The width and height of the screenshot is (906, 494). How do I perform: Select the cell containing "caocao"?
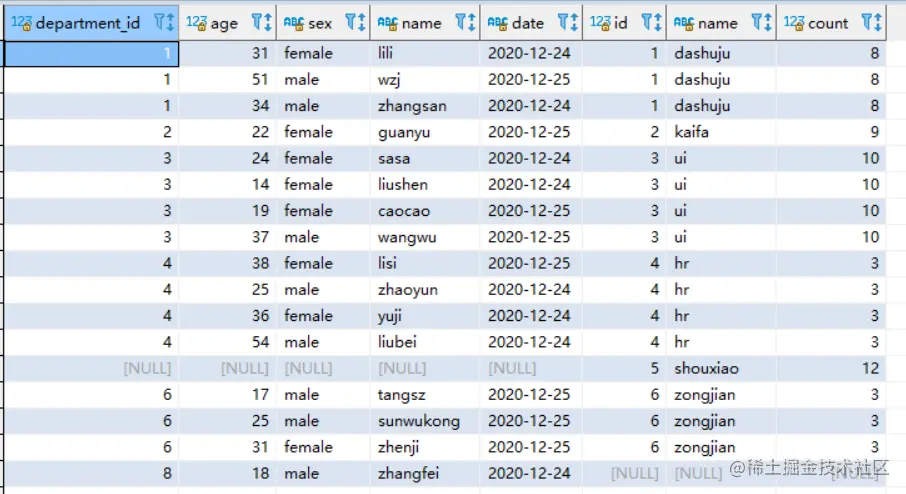click(425, 211)
